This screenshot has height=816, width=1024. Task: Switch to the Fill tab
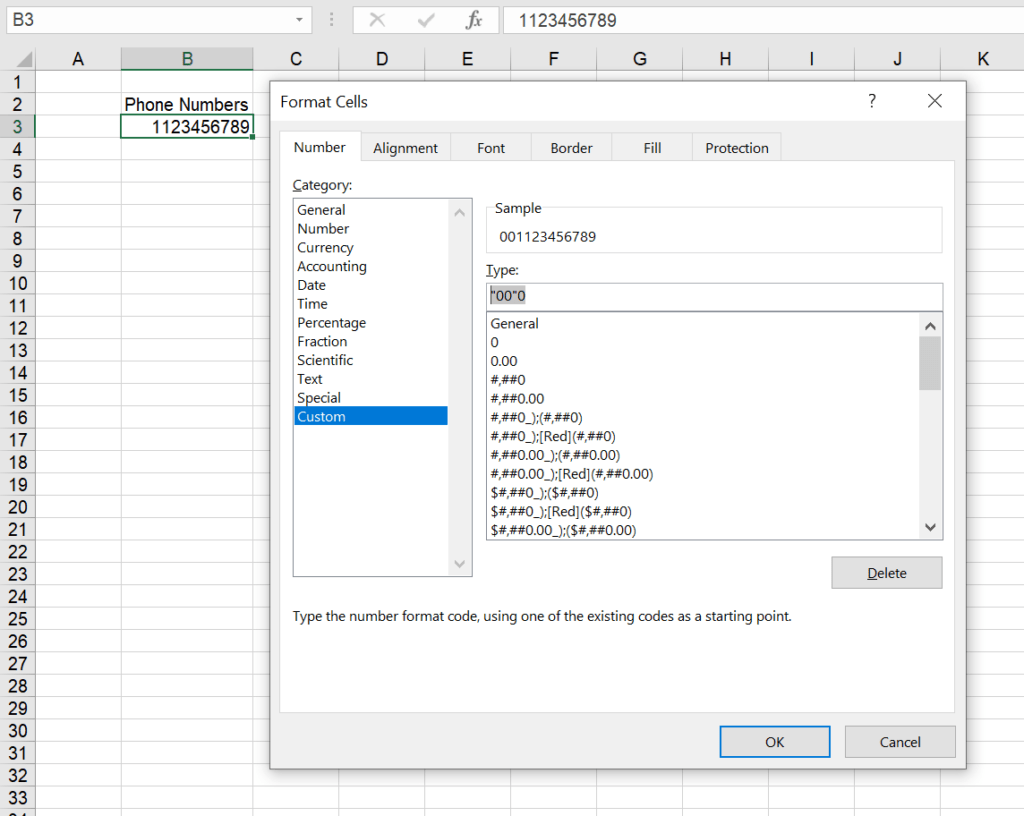click(652, 148)
